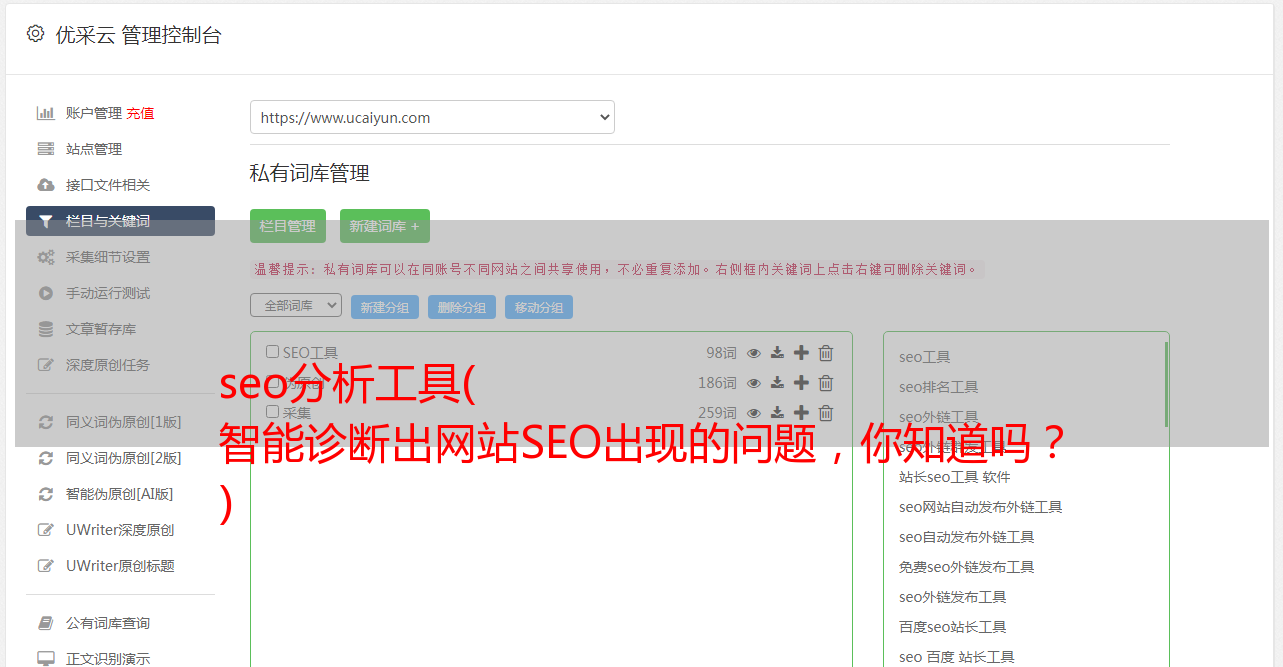Open UWriter原创标题
1283x667 pixels.
click(x=120, y=566)
